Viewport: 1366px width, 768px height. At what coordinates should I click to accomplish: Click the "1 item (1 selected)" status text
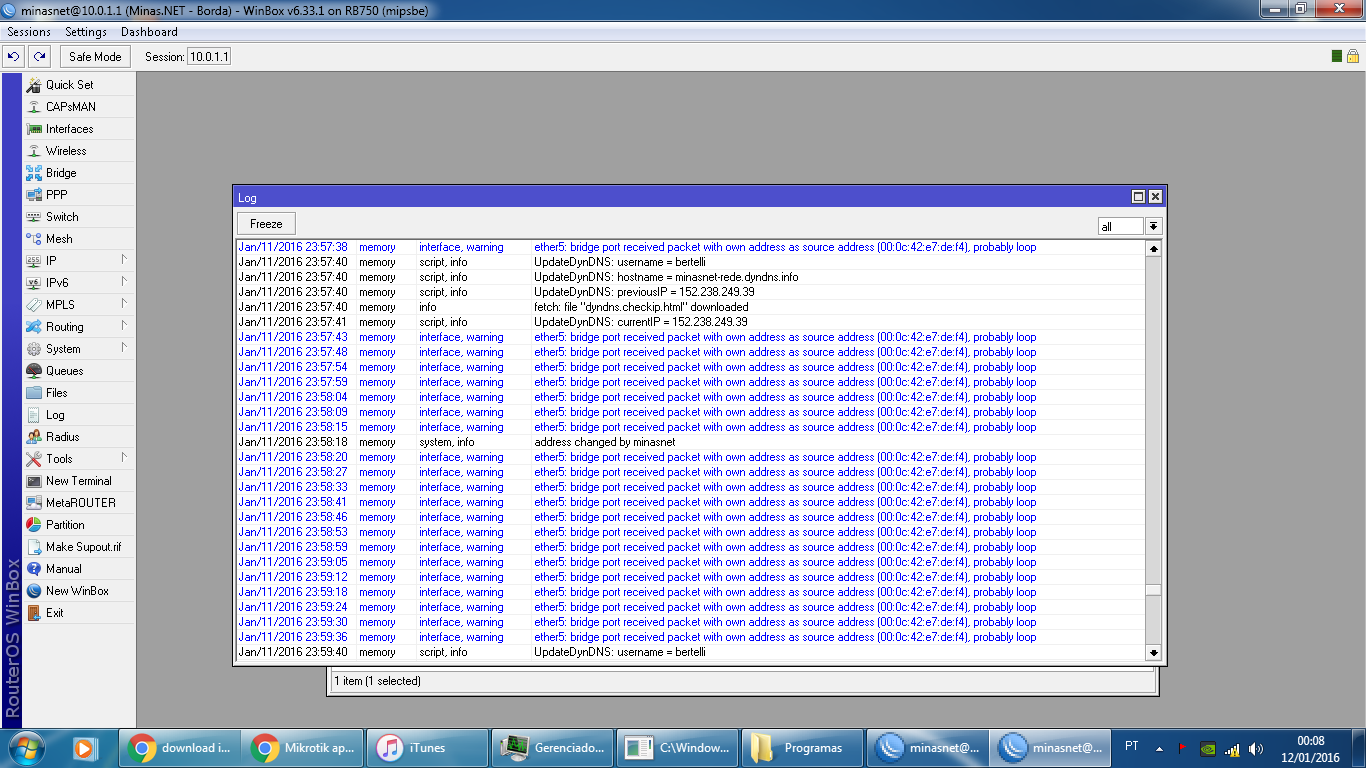[378, 681]
